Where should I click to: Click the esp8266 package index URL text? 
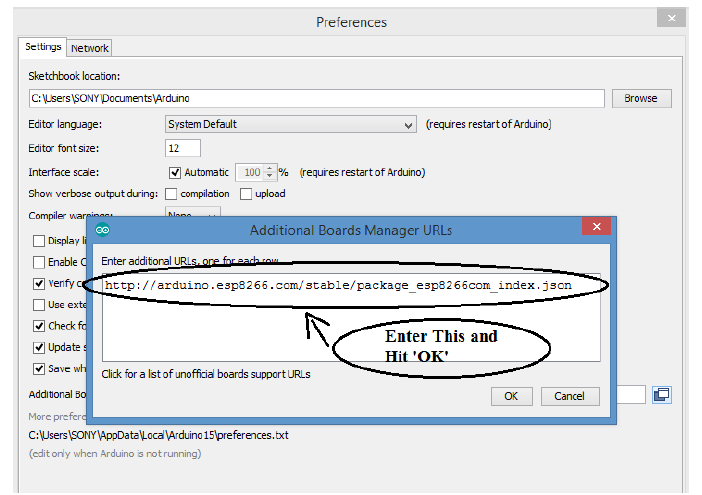point(338,285)
